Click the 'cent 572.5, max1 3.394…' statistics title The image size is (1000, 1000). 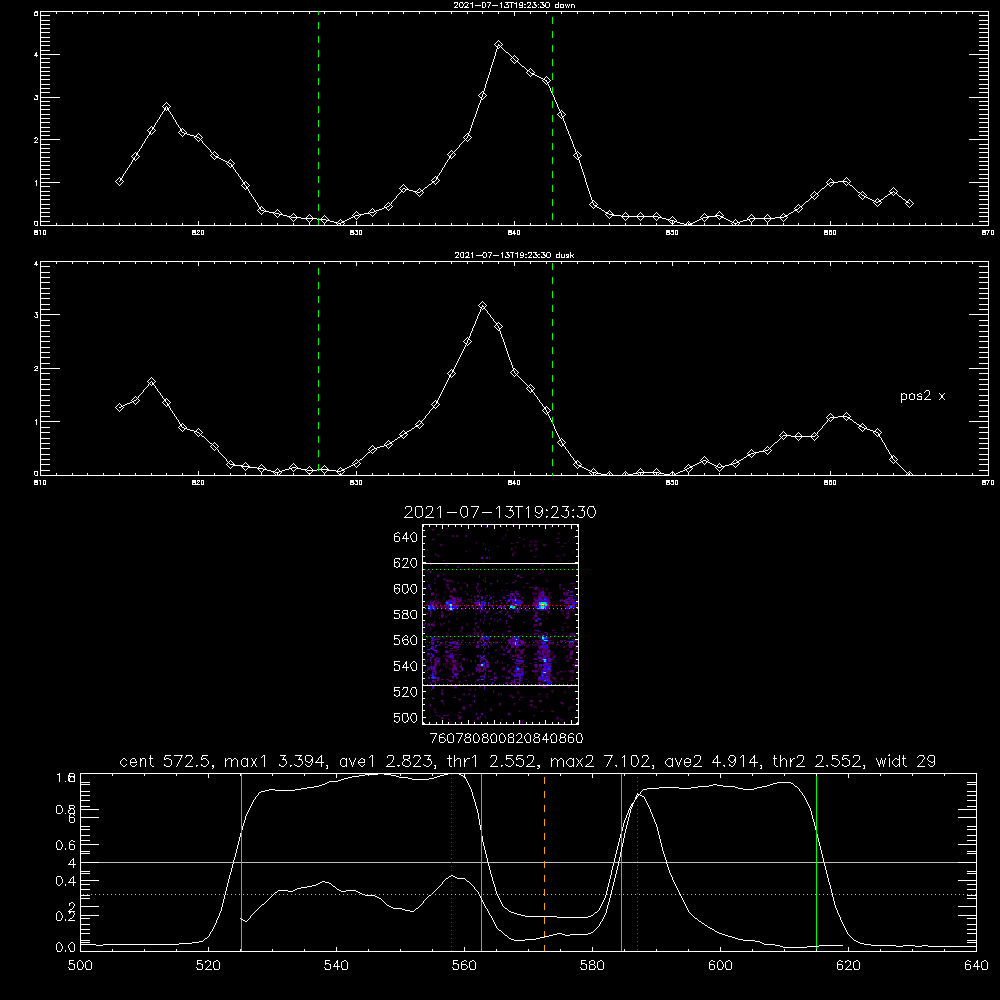pyautogui.click(x=527, y=761)
